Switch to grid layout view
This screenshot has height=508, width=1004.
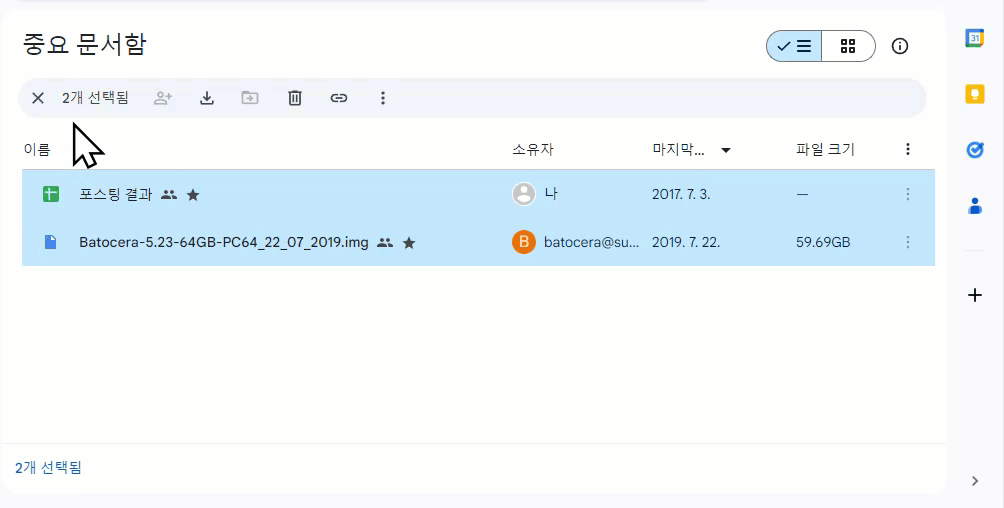[848, 46]
